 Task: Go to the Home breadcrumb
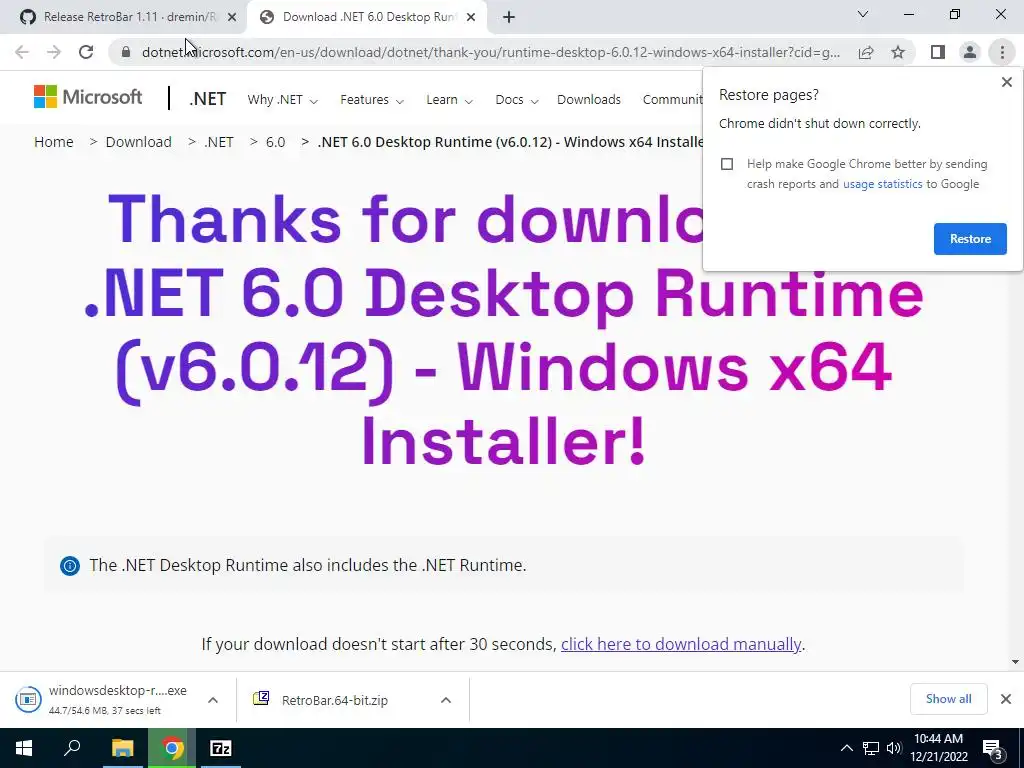point(54,142)
